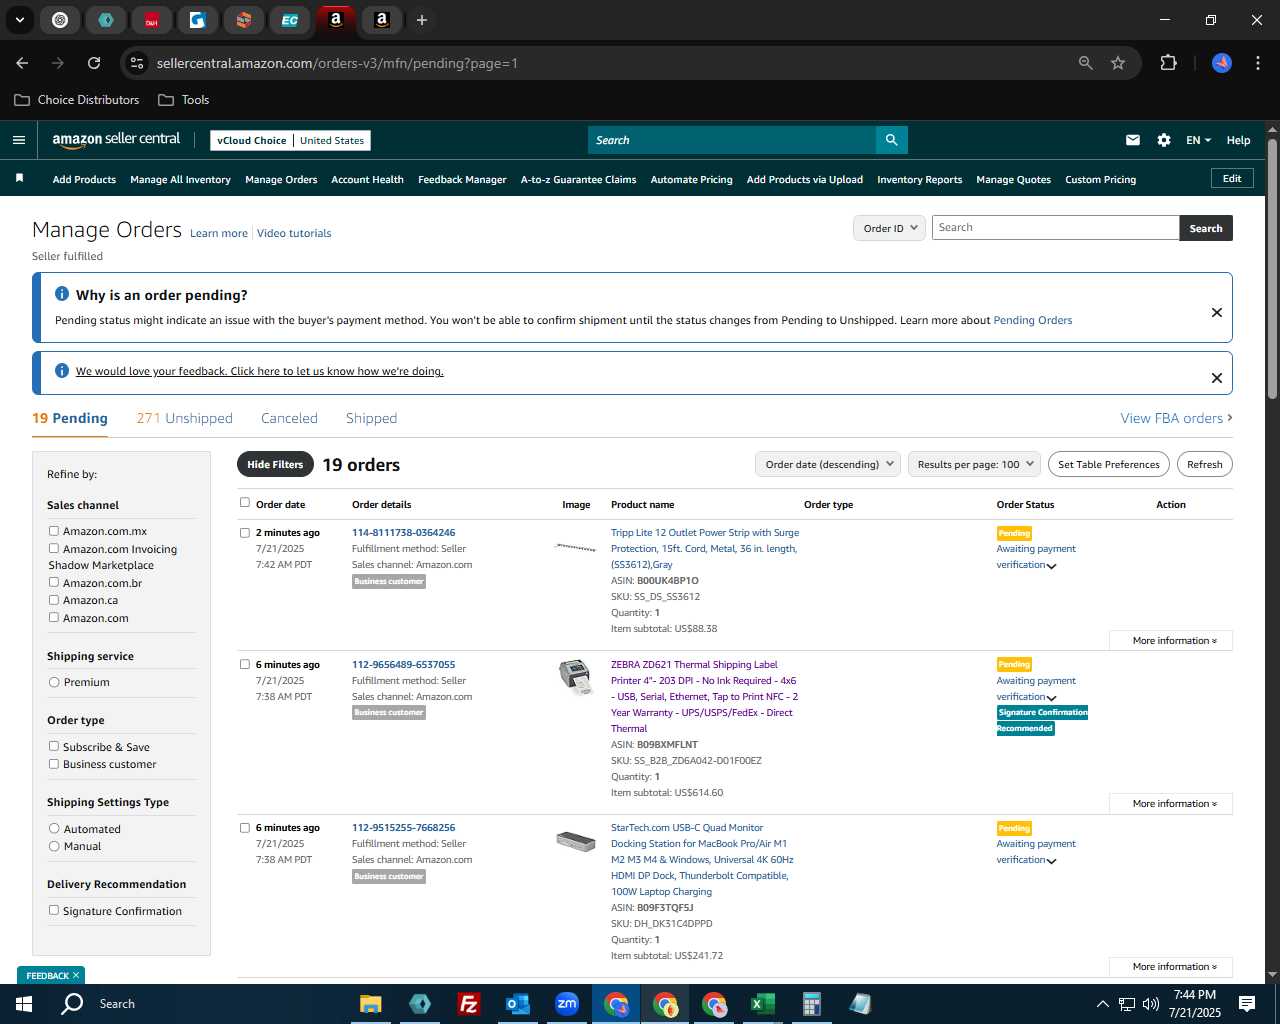Check the Amazon.com Invoicing Shadow Marketplace filter

pyautogui.click(x=54, y=548)
